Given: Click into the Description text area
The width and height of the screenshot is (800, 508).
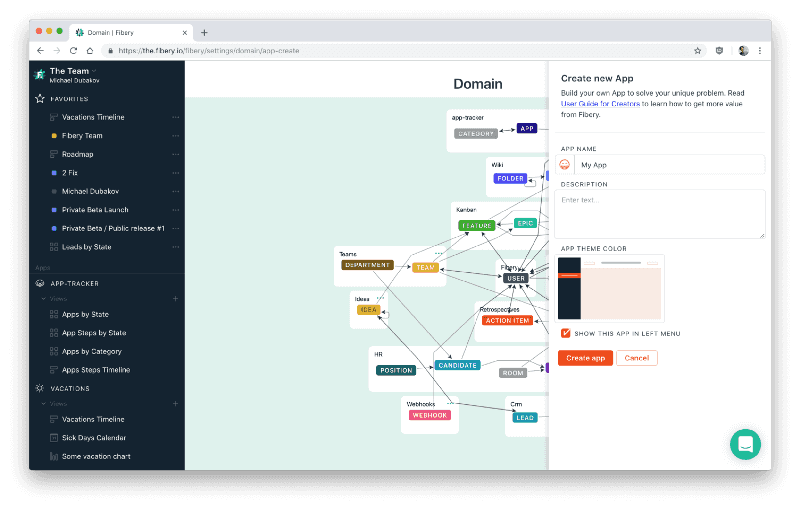Looking at the screenshot, I should click(x=662, y=213).
